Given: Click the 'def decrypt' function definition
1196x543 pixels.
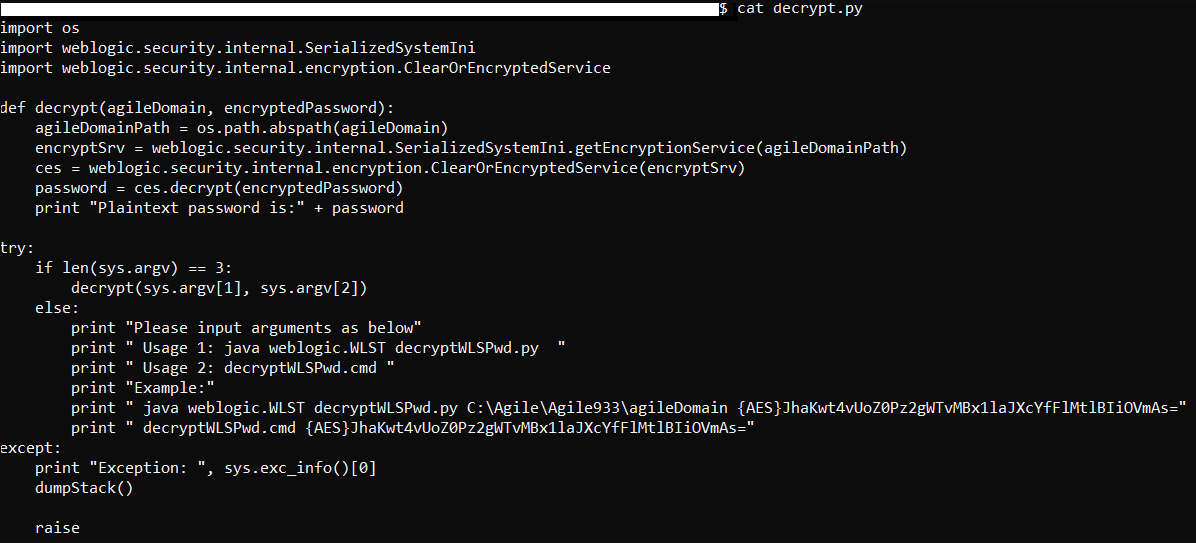Looking at the screenshot, I should (198, 108).
